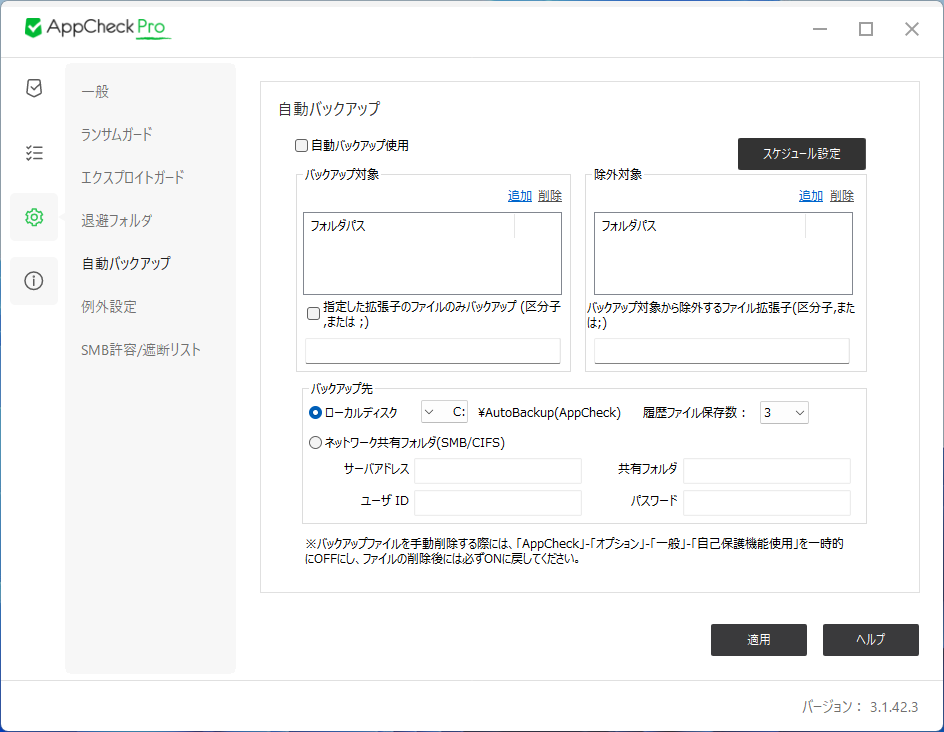Viewport: 944px width, 732px height.
Task: Click the サーバアドレス input field
Action: 498,470
